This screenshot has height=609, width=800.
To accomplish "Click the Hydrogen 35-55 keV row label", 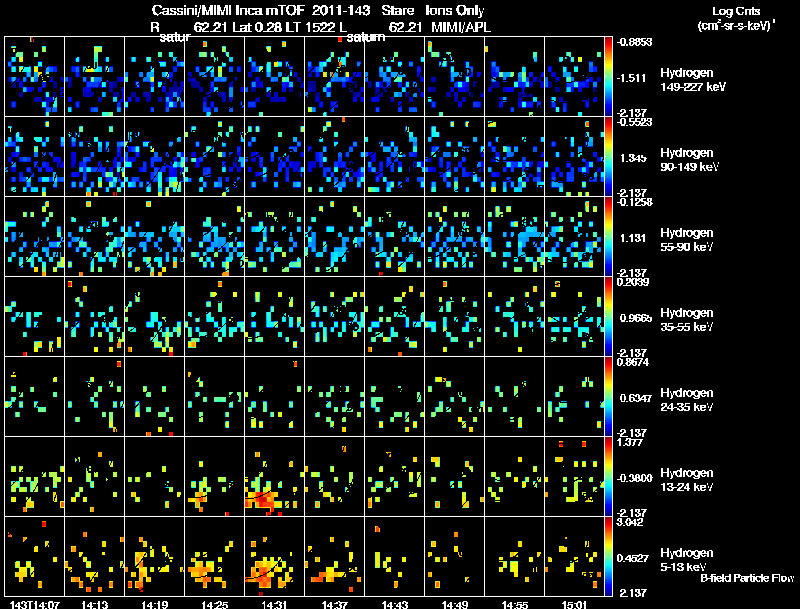I will coord(687,320).
